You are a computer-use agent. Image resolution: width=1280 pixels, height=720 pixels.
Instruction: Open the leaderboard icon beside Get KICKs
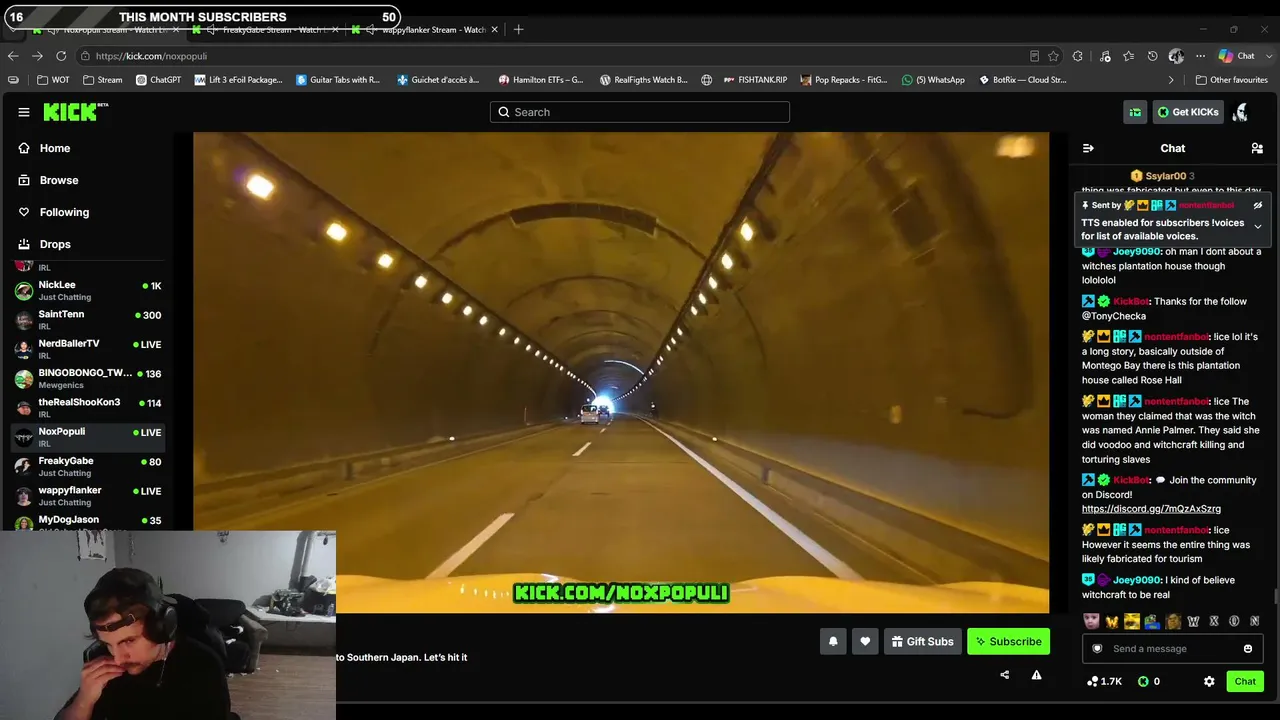tap(1135, 112)
